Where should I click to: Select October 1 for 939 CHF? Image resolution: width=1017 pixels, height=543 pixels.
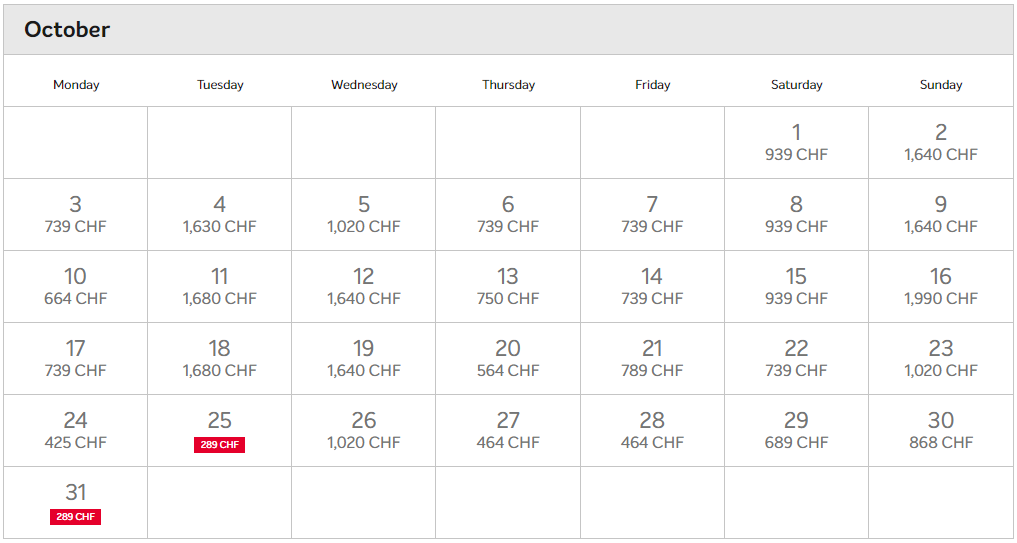796,142
